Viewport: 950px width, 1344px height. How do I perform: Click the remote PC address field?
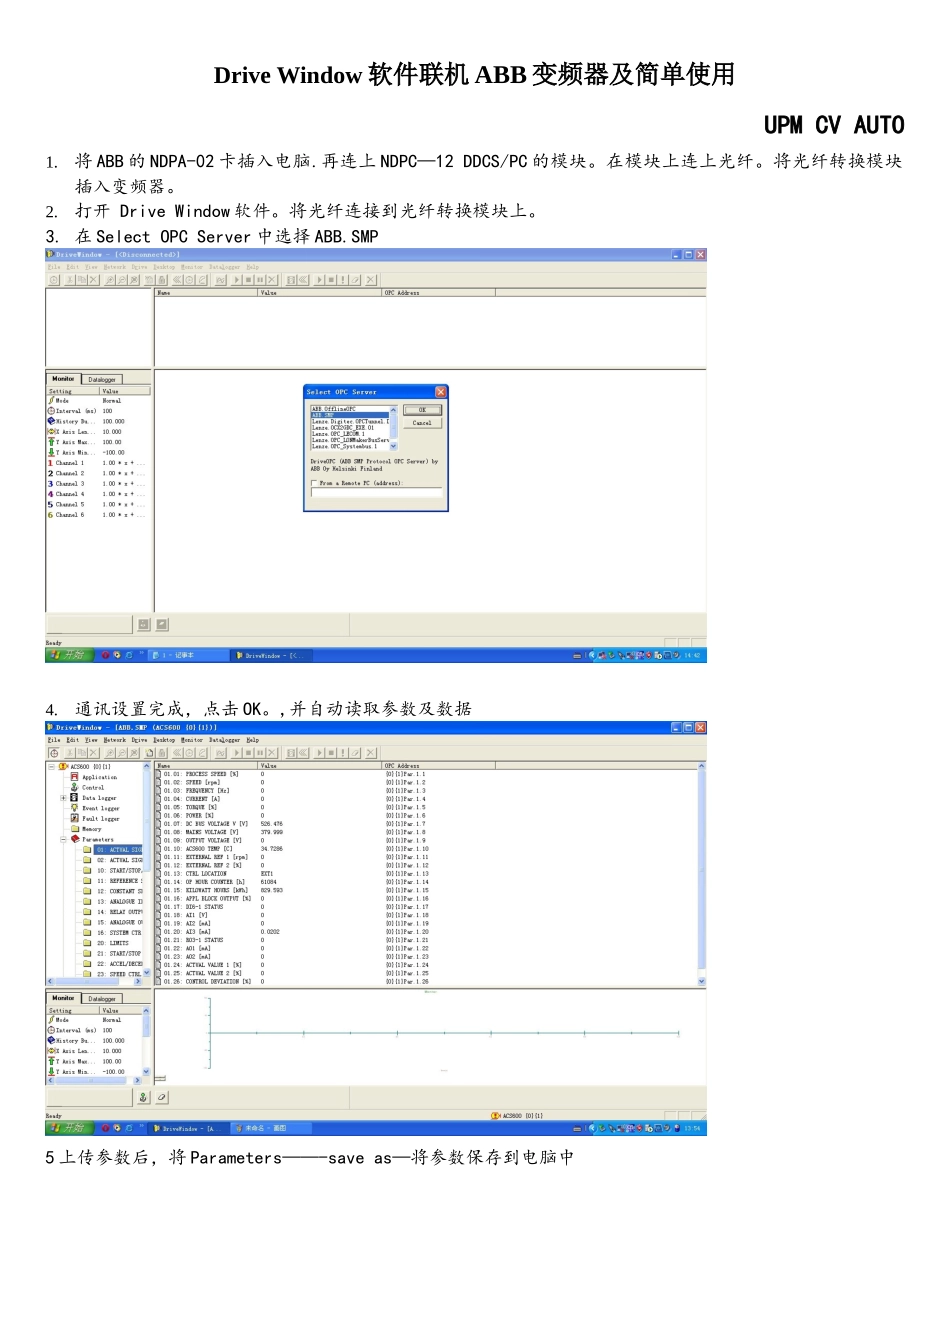click(x=376, y=492)
